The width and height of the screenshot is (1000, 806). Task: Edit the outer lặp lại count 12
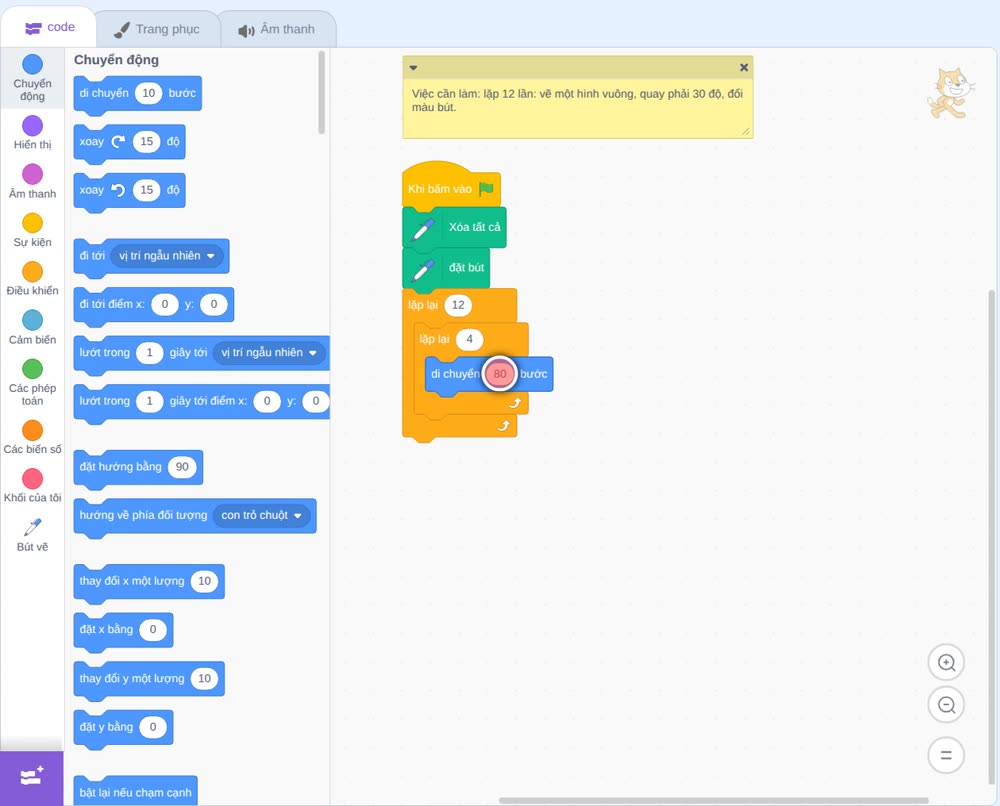point(458,305)
